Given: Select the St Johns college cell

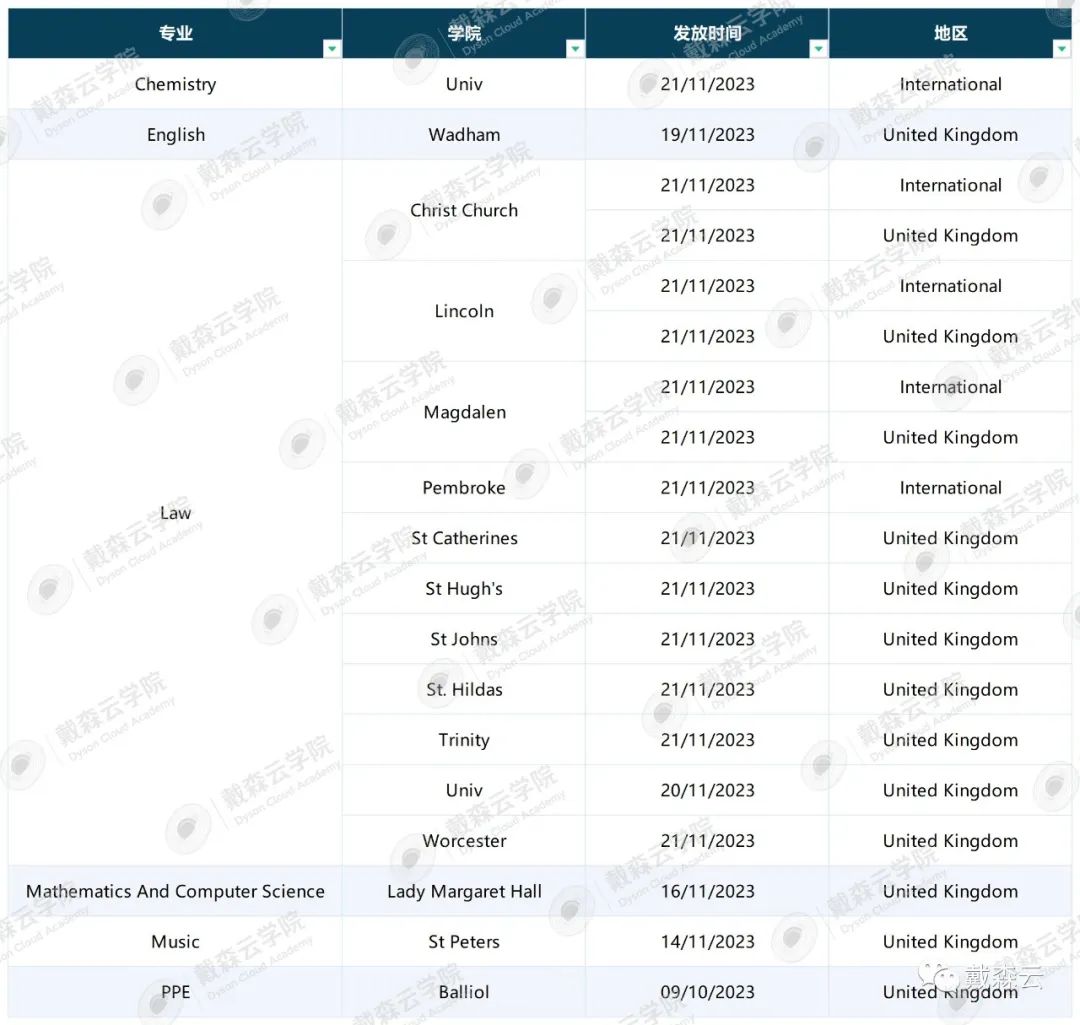Looking at the screenshot, I should pos(464,639).
